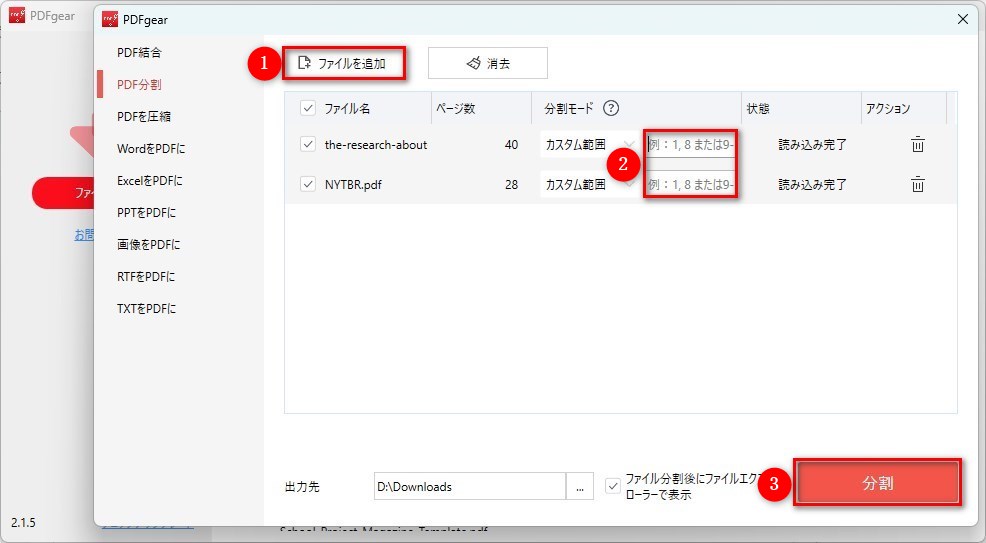Viewport: 986px width, 543px height.
Task: Click the red button in background PDFgear window
Action: coord(63,192)
